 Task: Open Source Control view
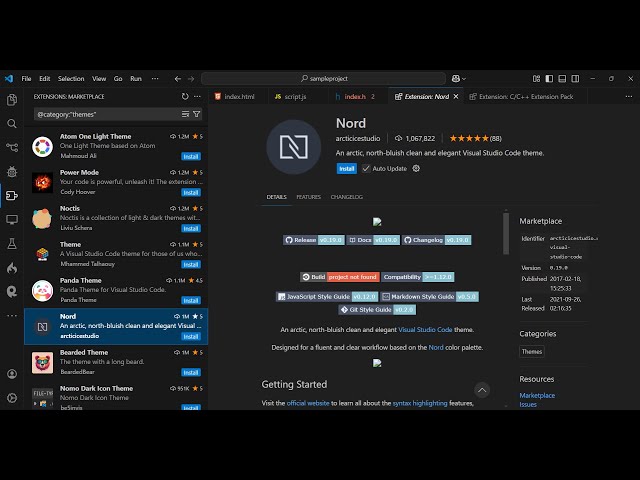[x=12, y=148]
